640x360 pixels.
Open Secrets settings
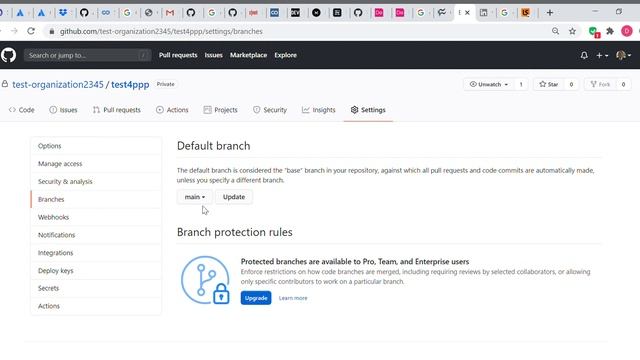[x=96, y=288]
